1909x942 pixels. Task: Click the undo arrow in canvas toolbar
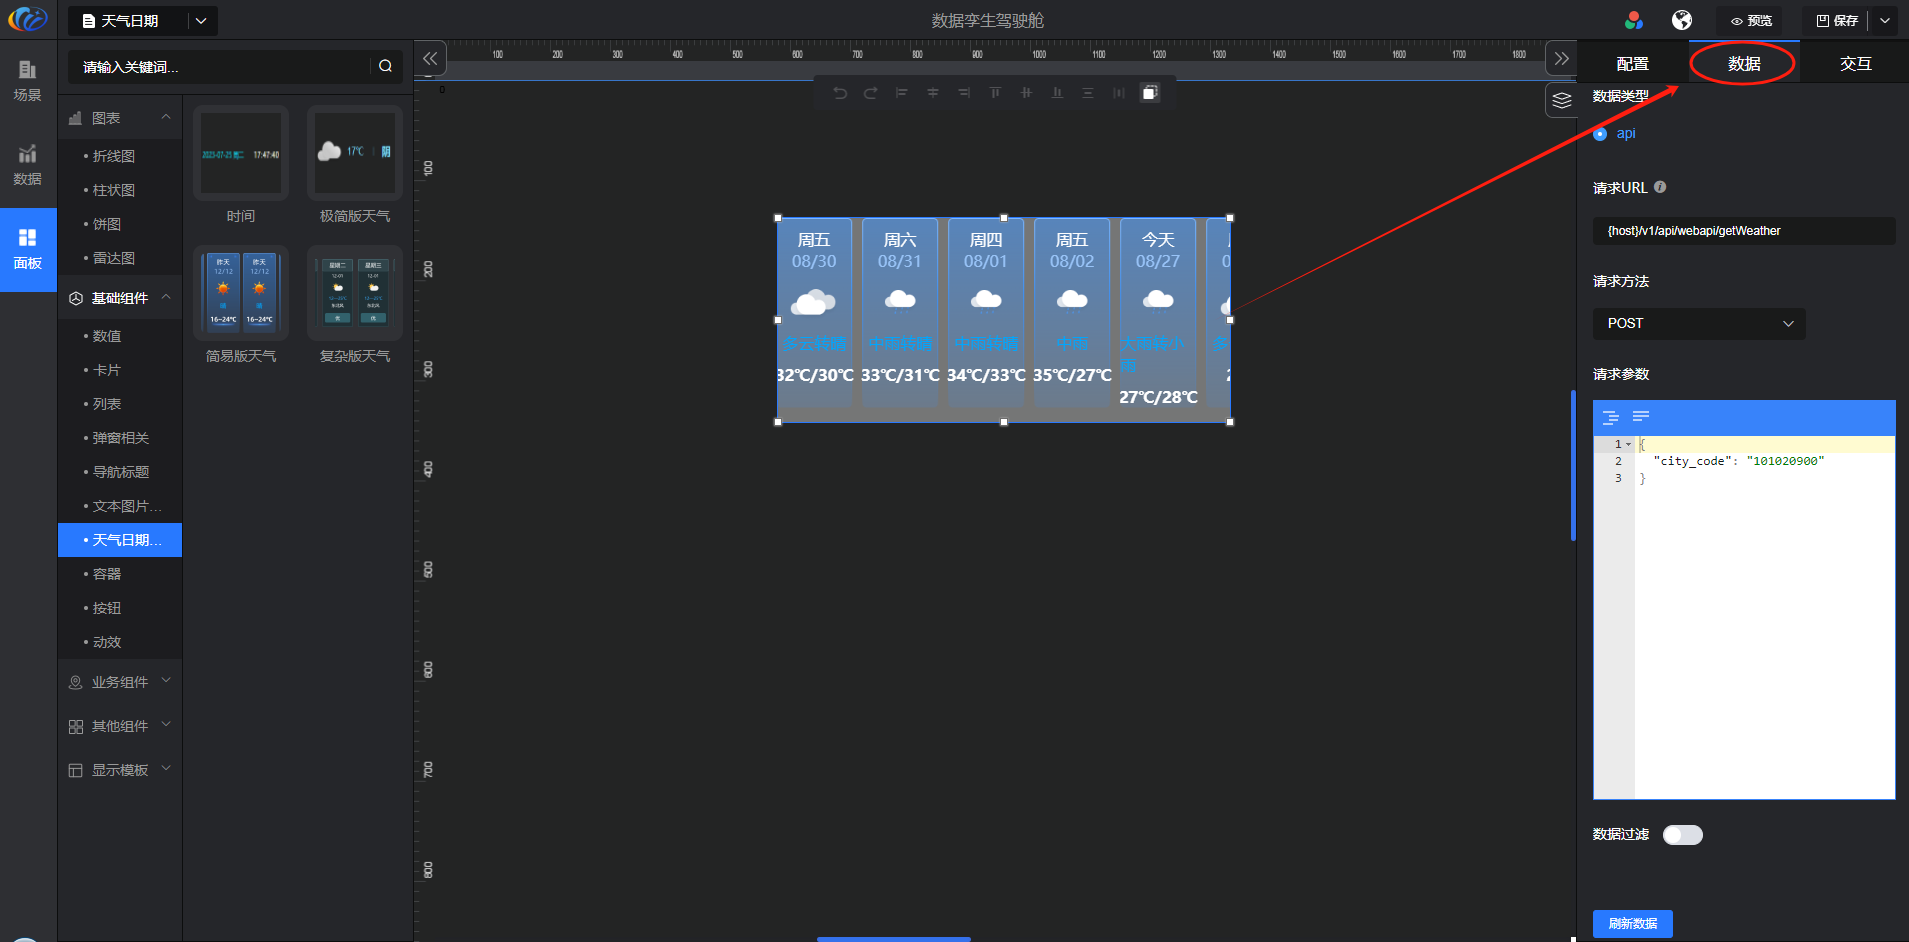coord(840,93)
